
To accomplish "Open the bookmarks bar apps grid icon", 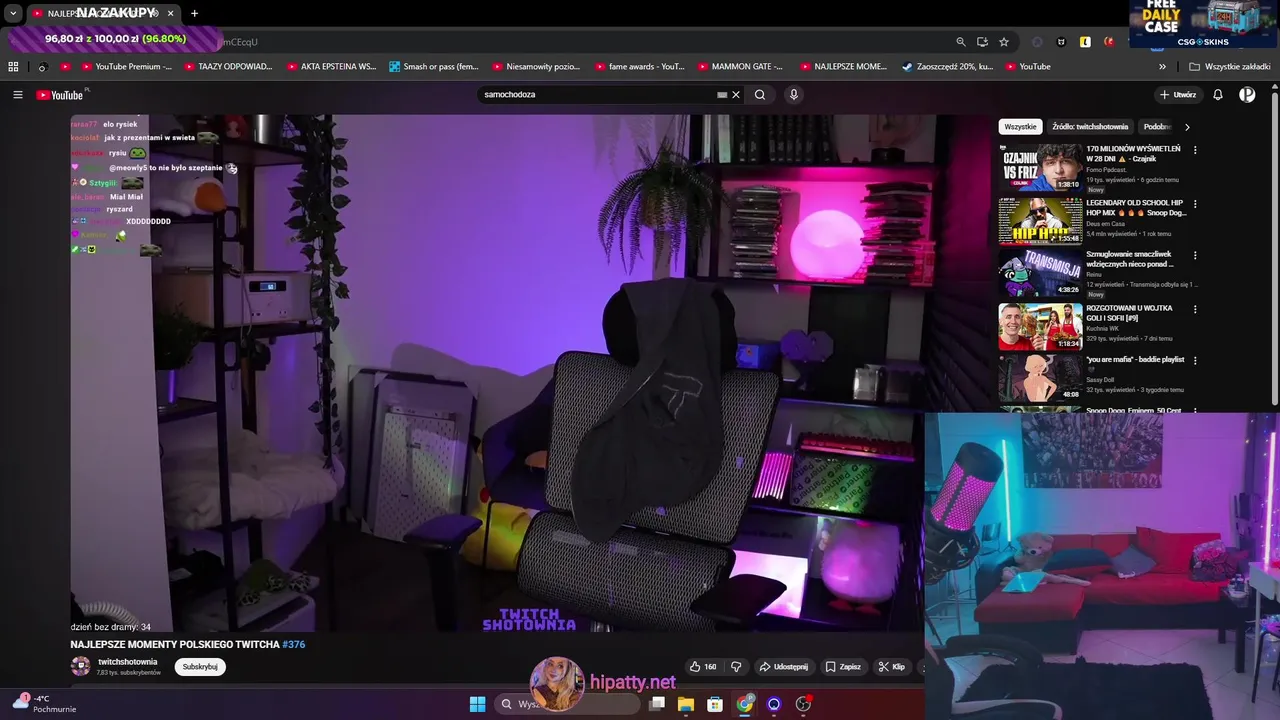I will click(x=13, y=67).
